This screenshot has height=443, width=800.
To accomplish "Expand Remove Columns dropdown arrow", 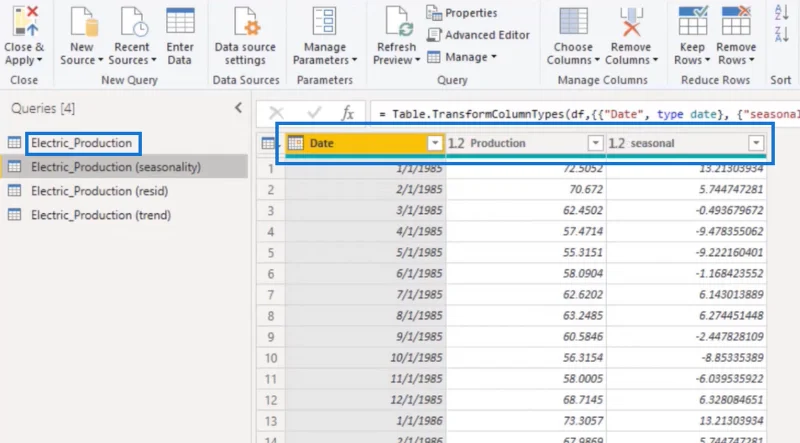I will point(655,60).
